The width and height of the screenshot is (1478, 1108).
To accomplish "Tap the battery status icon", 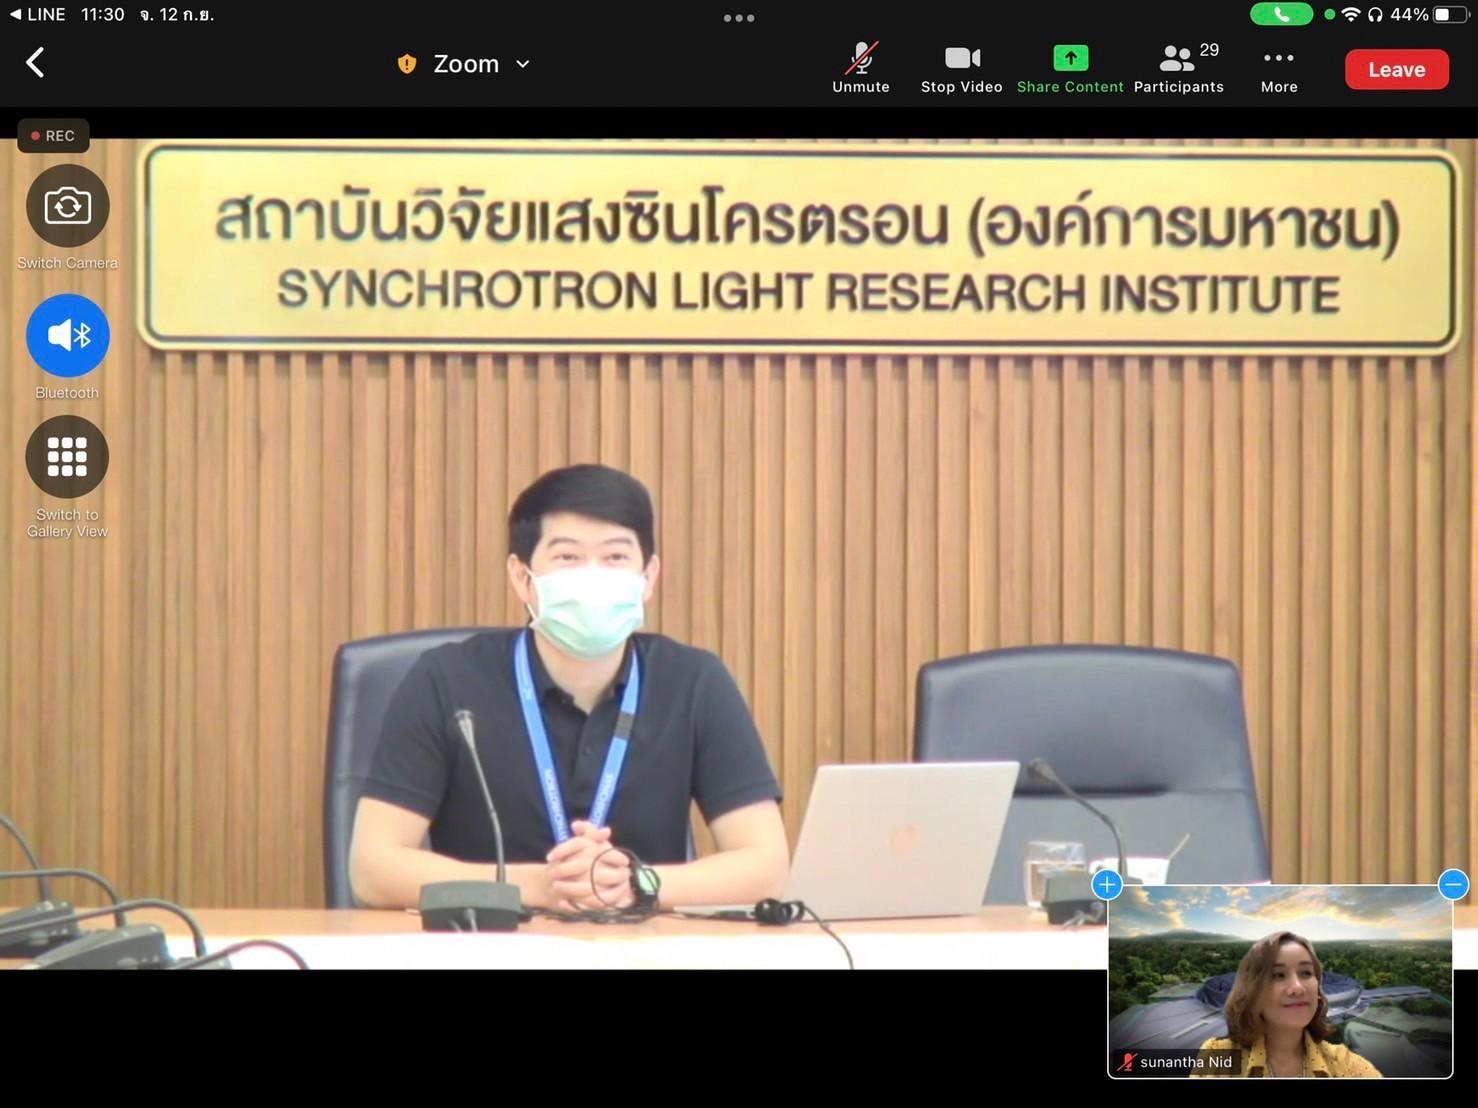I will point(1450,14).
